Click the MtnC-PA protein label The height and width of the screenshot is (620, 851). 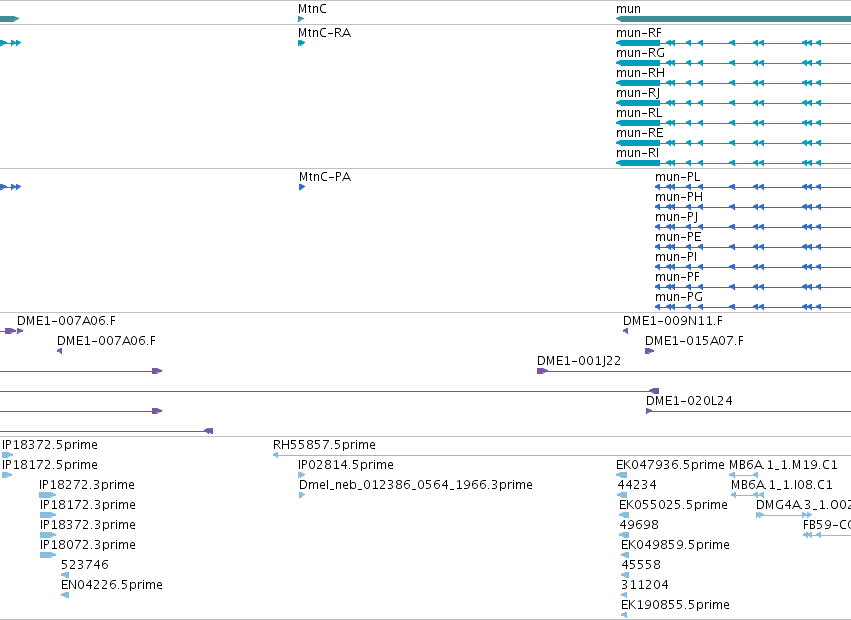pos(325,176)
